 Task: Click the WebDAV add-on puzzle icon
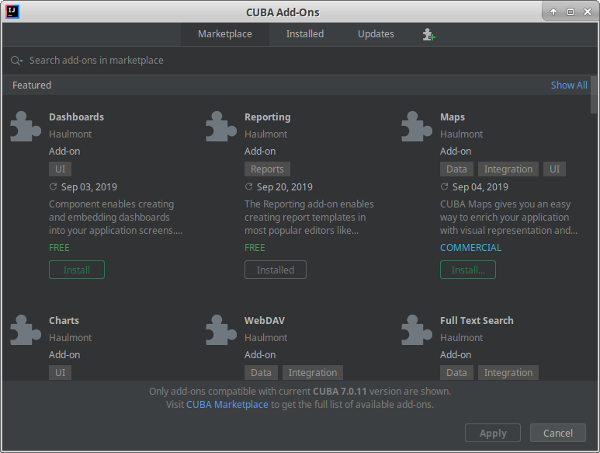[x=221, y=330]
